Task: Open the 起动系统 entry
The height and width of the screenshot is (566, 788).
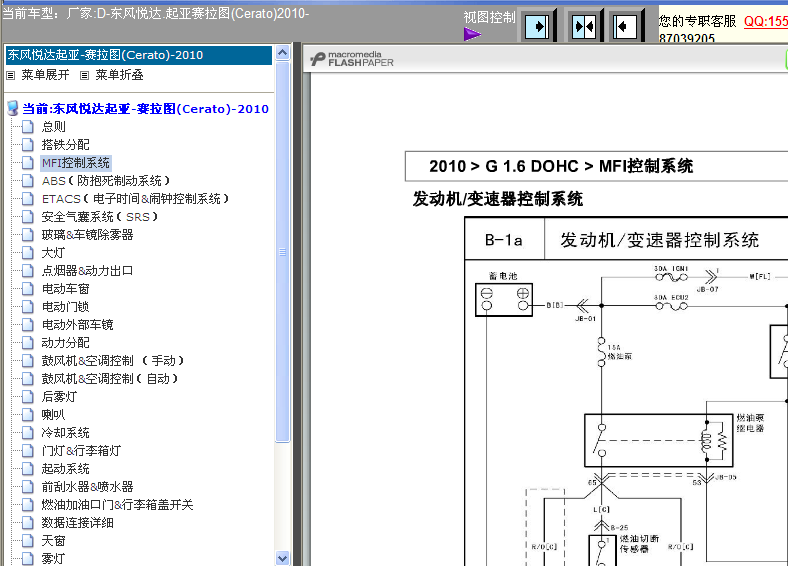Action: tap(65, 469)
